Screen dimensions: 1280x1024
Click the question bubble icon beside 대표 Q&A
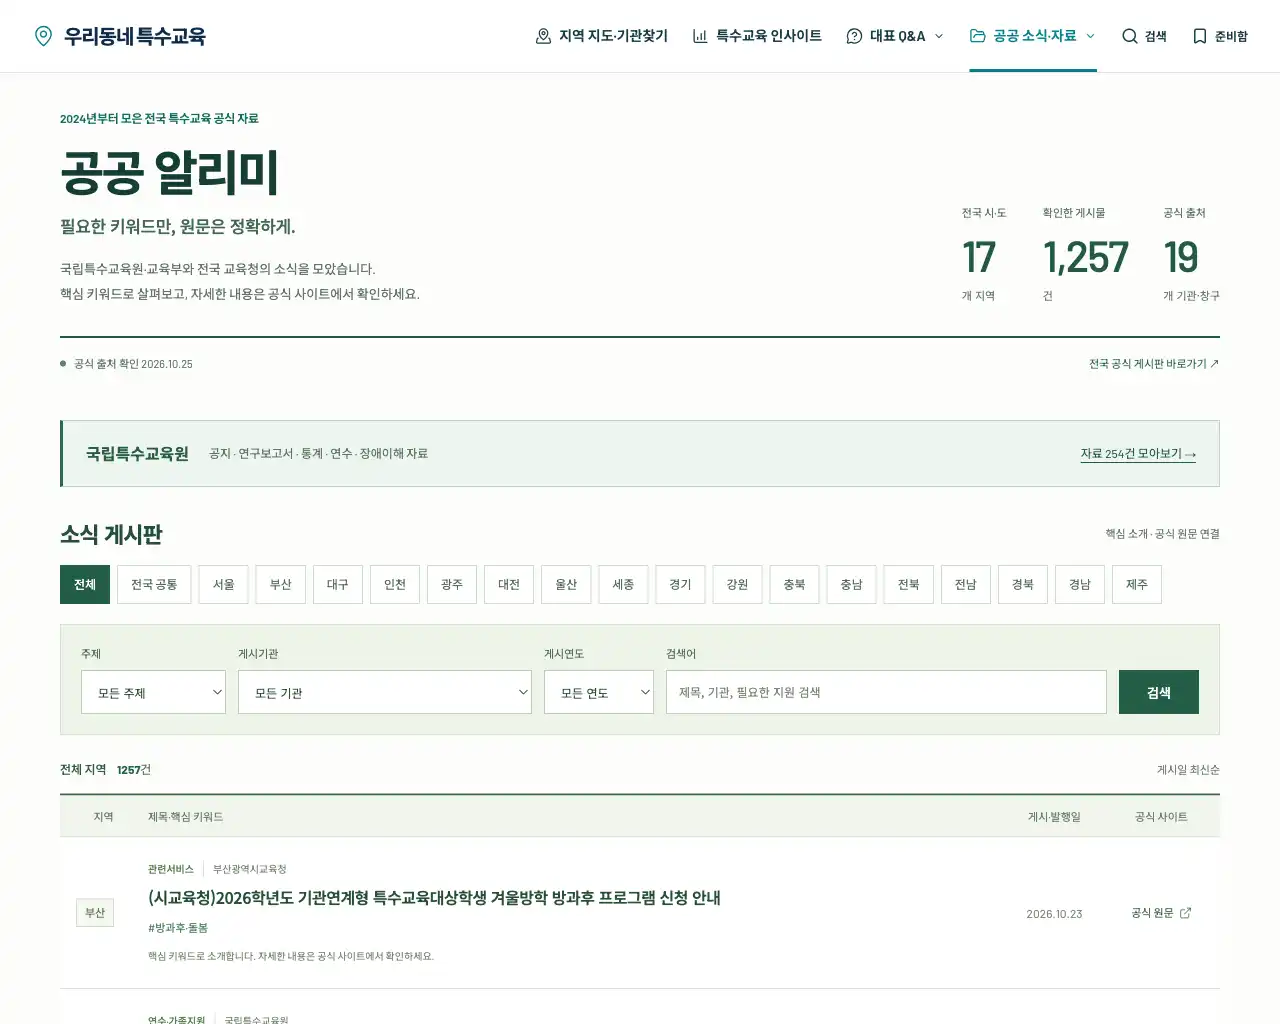pyautogui.click(x=854, y=36)
